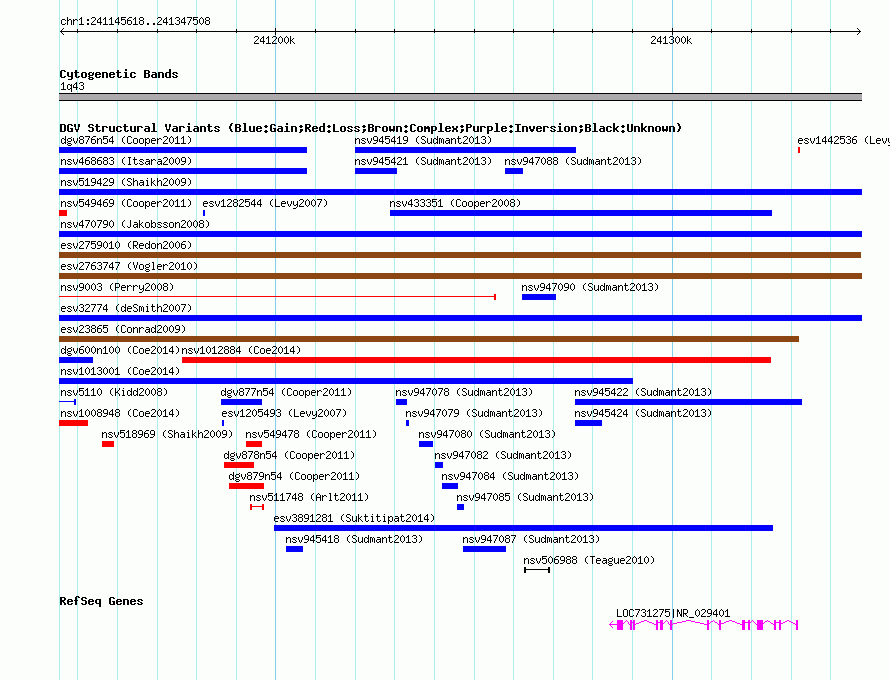Screen dimensions: 890x680
Task: Select the nsv506988 (Teague2010) black marker
Action: coord(537,570)
